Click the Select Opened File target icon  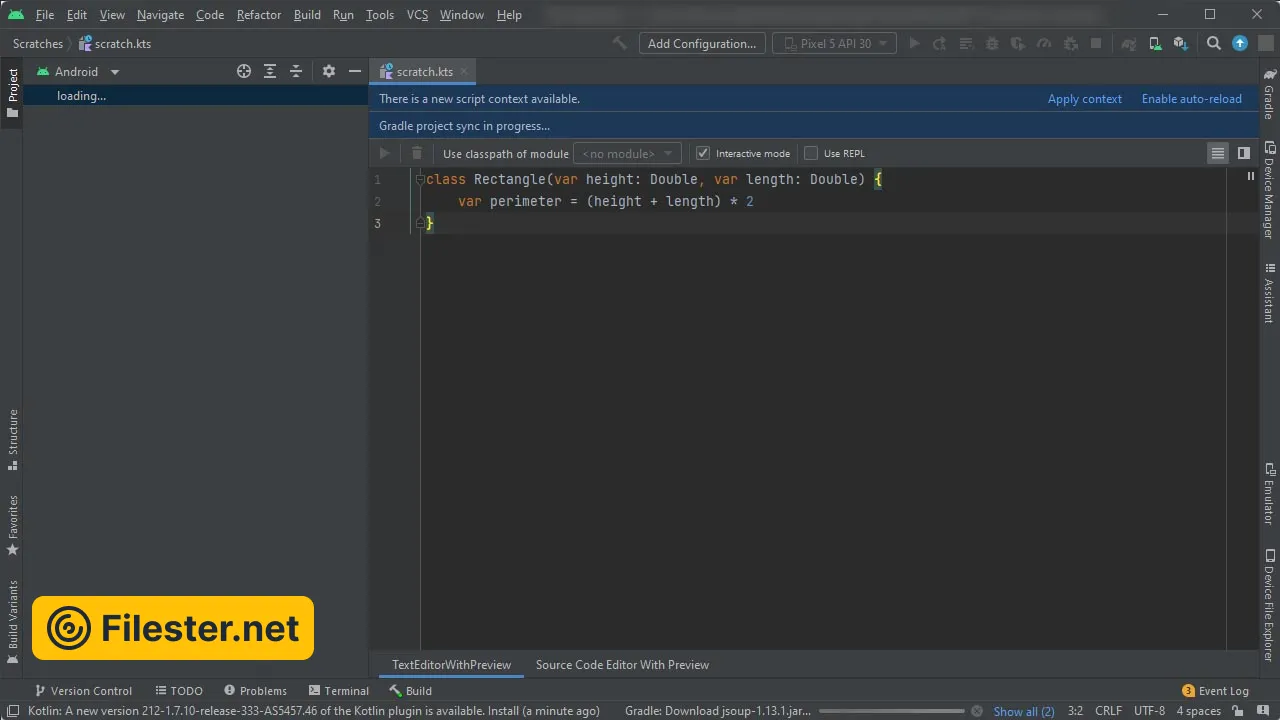tap(244, 71)
